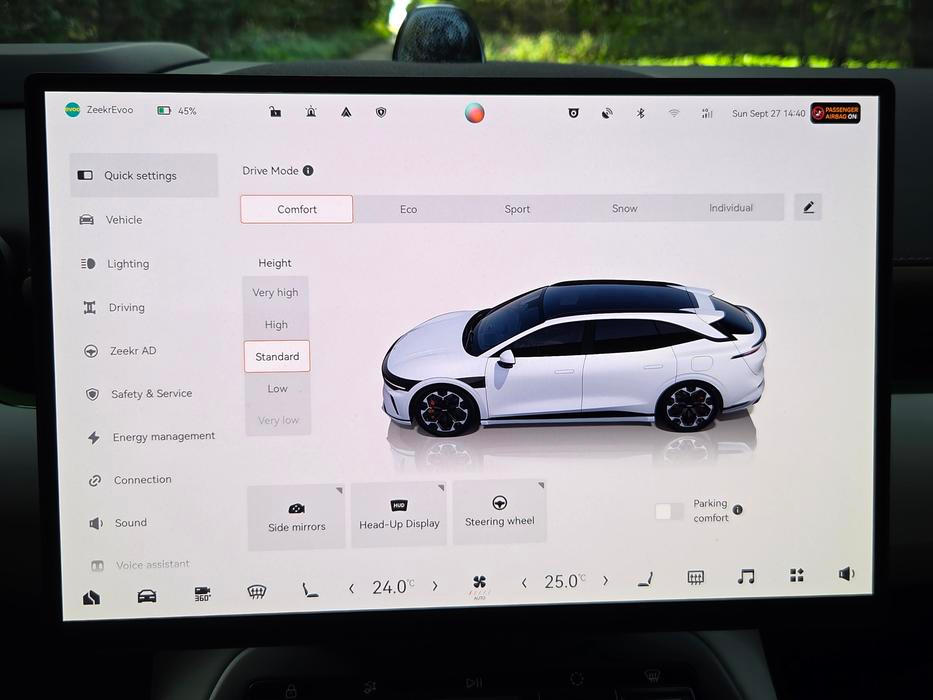Select Very high ride height
933x700 pixels.
click(x=275, y=292)
